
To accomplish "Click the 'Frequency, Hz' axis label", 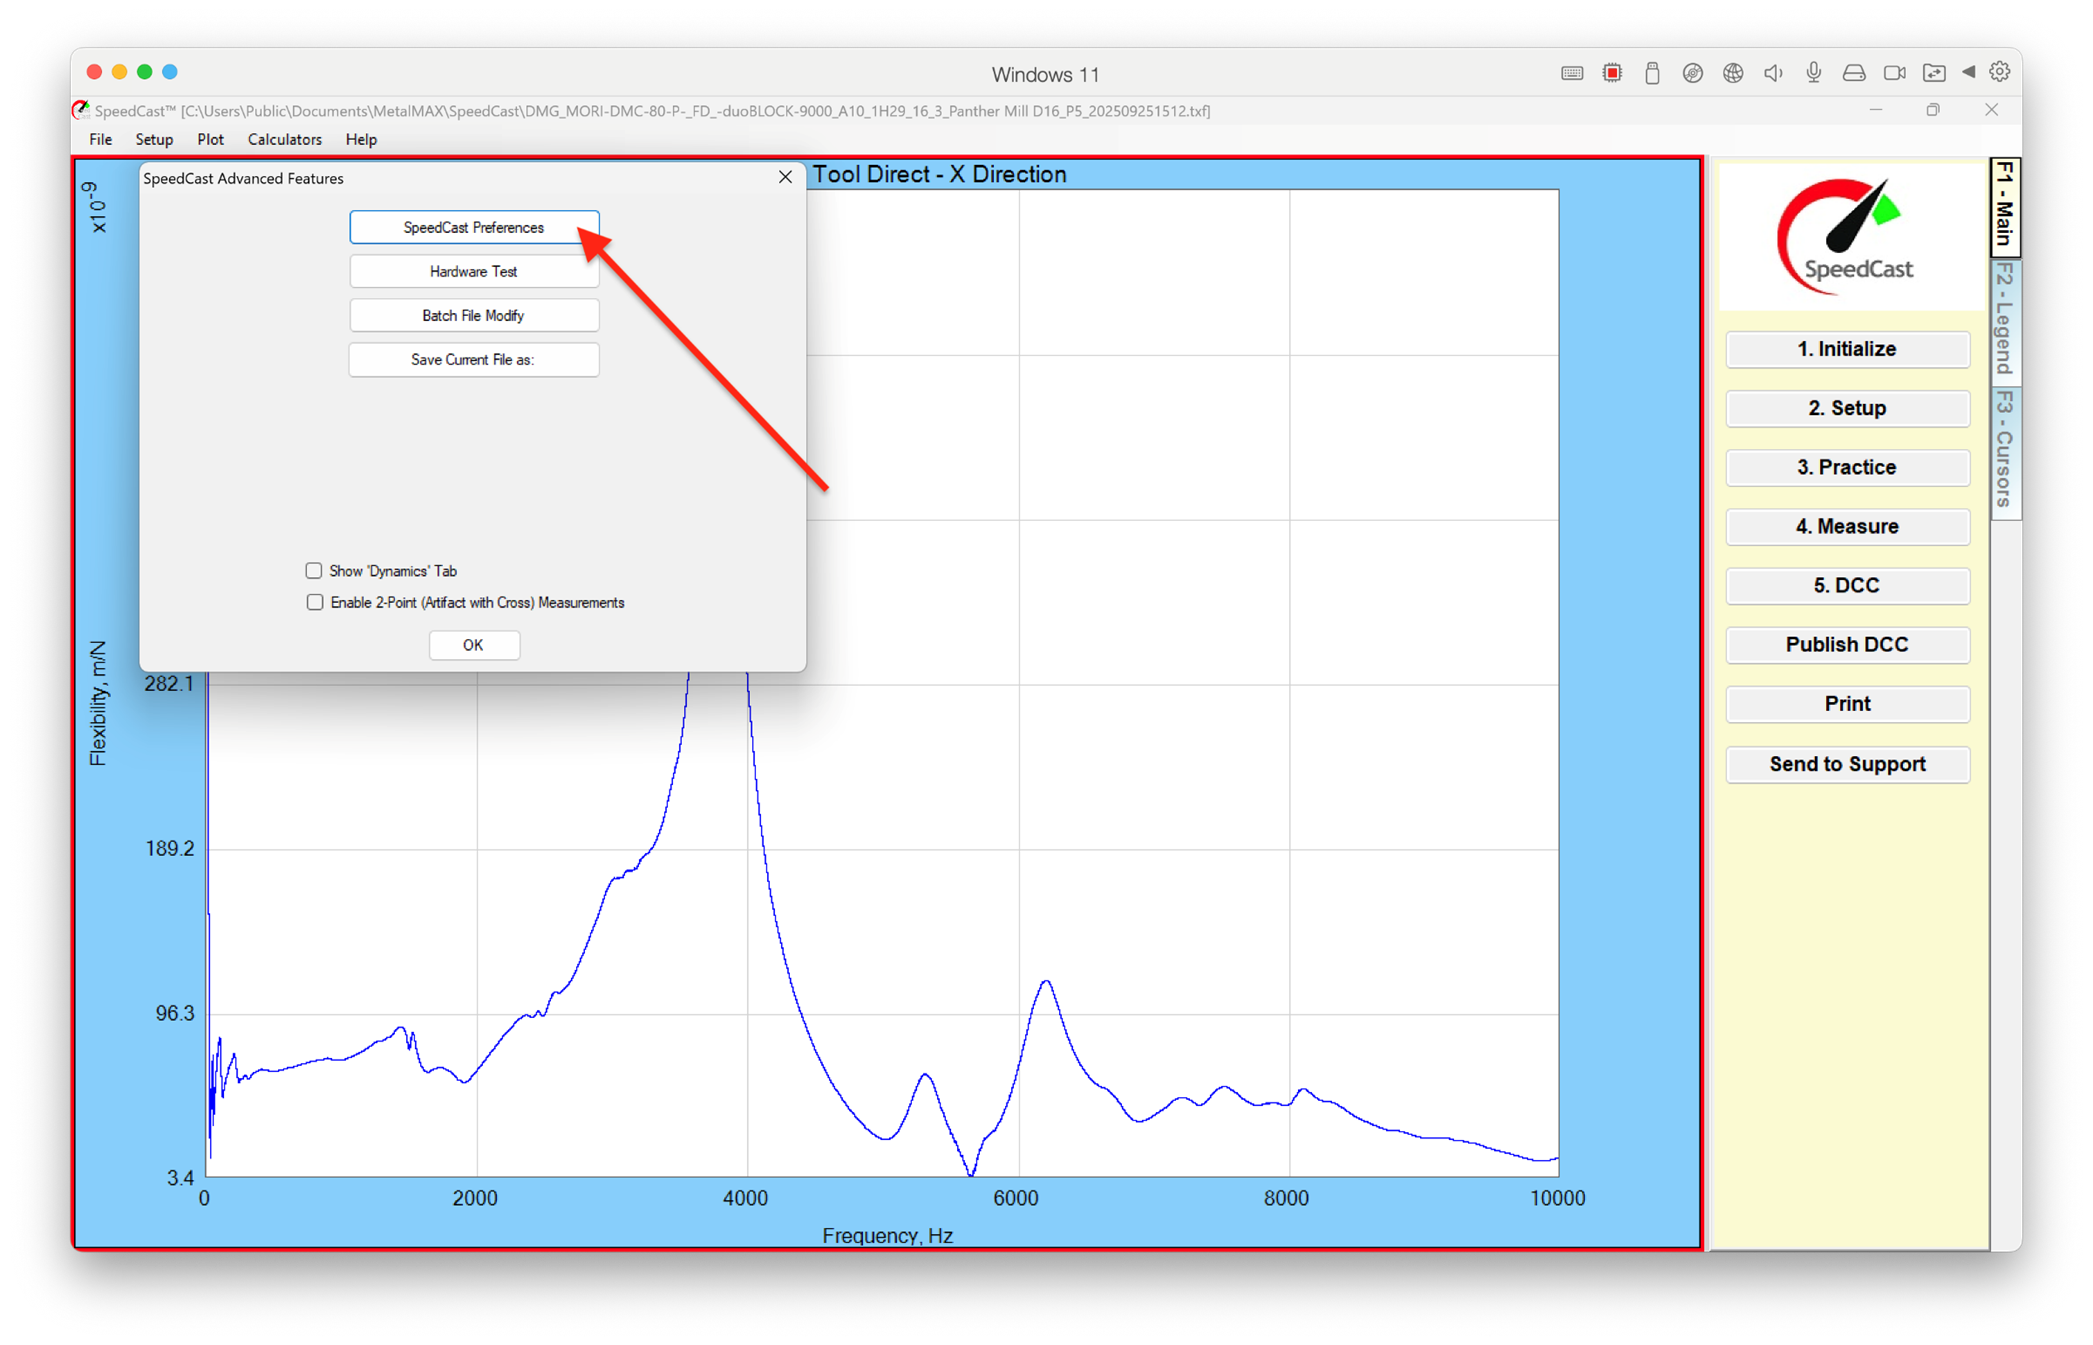I will [887, 1235].
